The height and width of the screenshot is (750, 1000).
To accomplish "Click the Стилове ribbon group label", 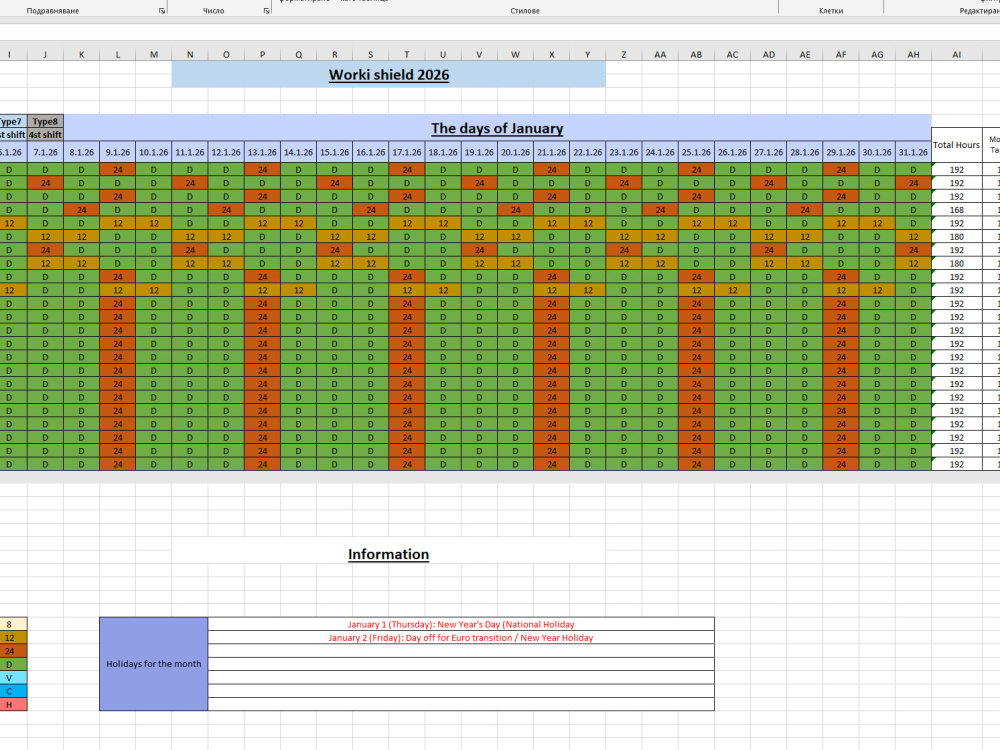I will [x=525, y=11].
